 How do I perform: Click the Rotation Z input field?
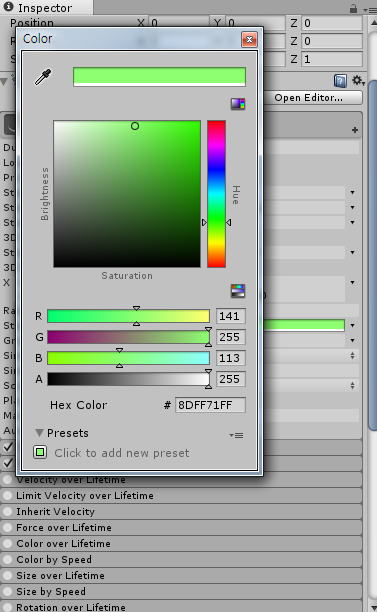332,41
